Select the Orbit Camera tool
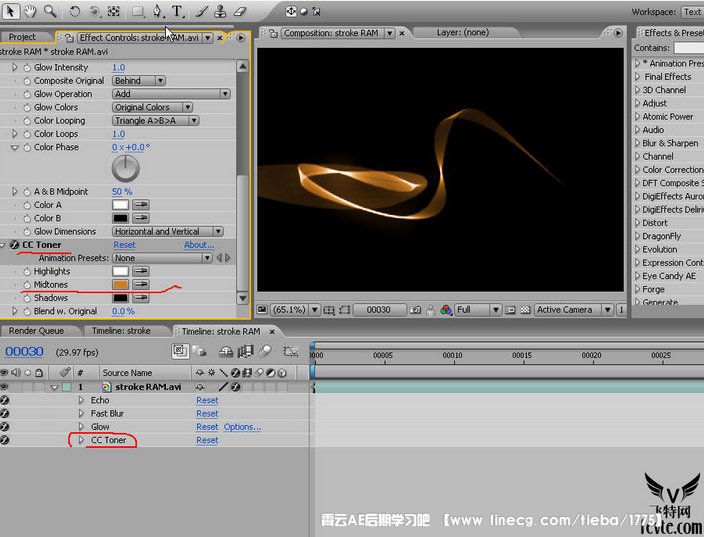This screenshot has height=537, width=704. 94,11
